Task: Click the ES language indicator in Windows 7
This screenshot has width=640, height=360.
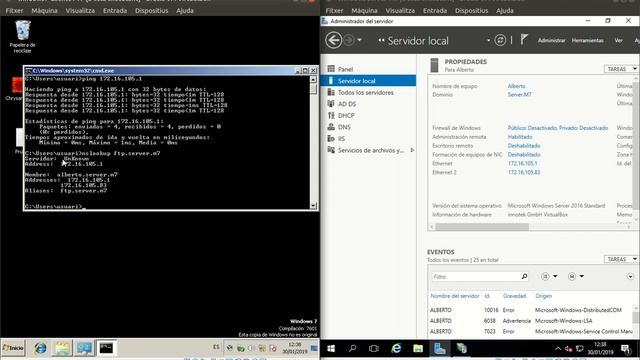Action: pos(216,347)
